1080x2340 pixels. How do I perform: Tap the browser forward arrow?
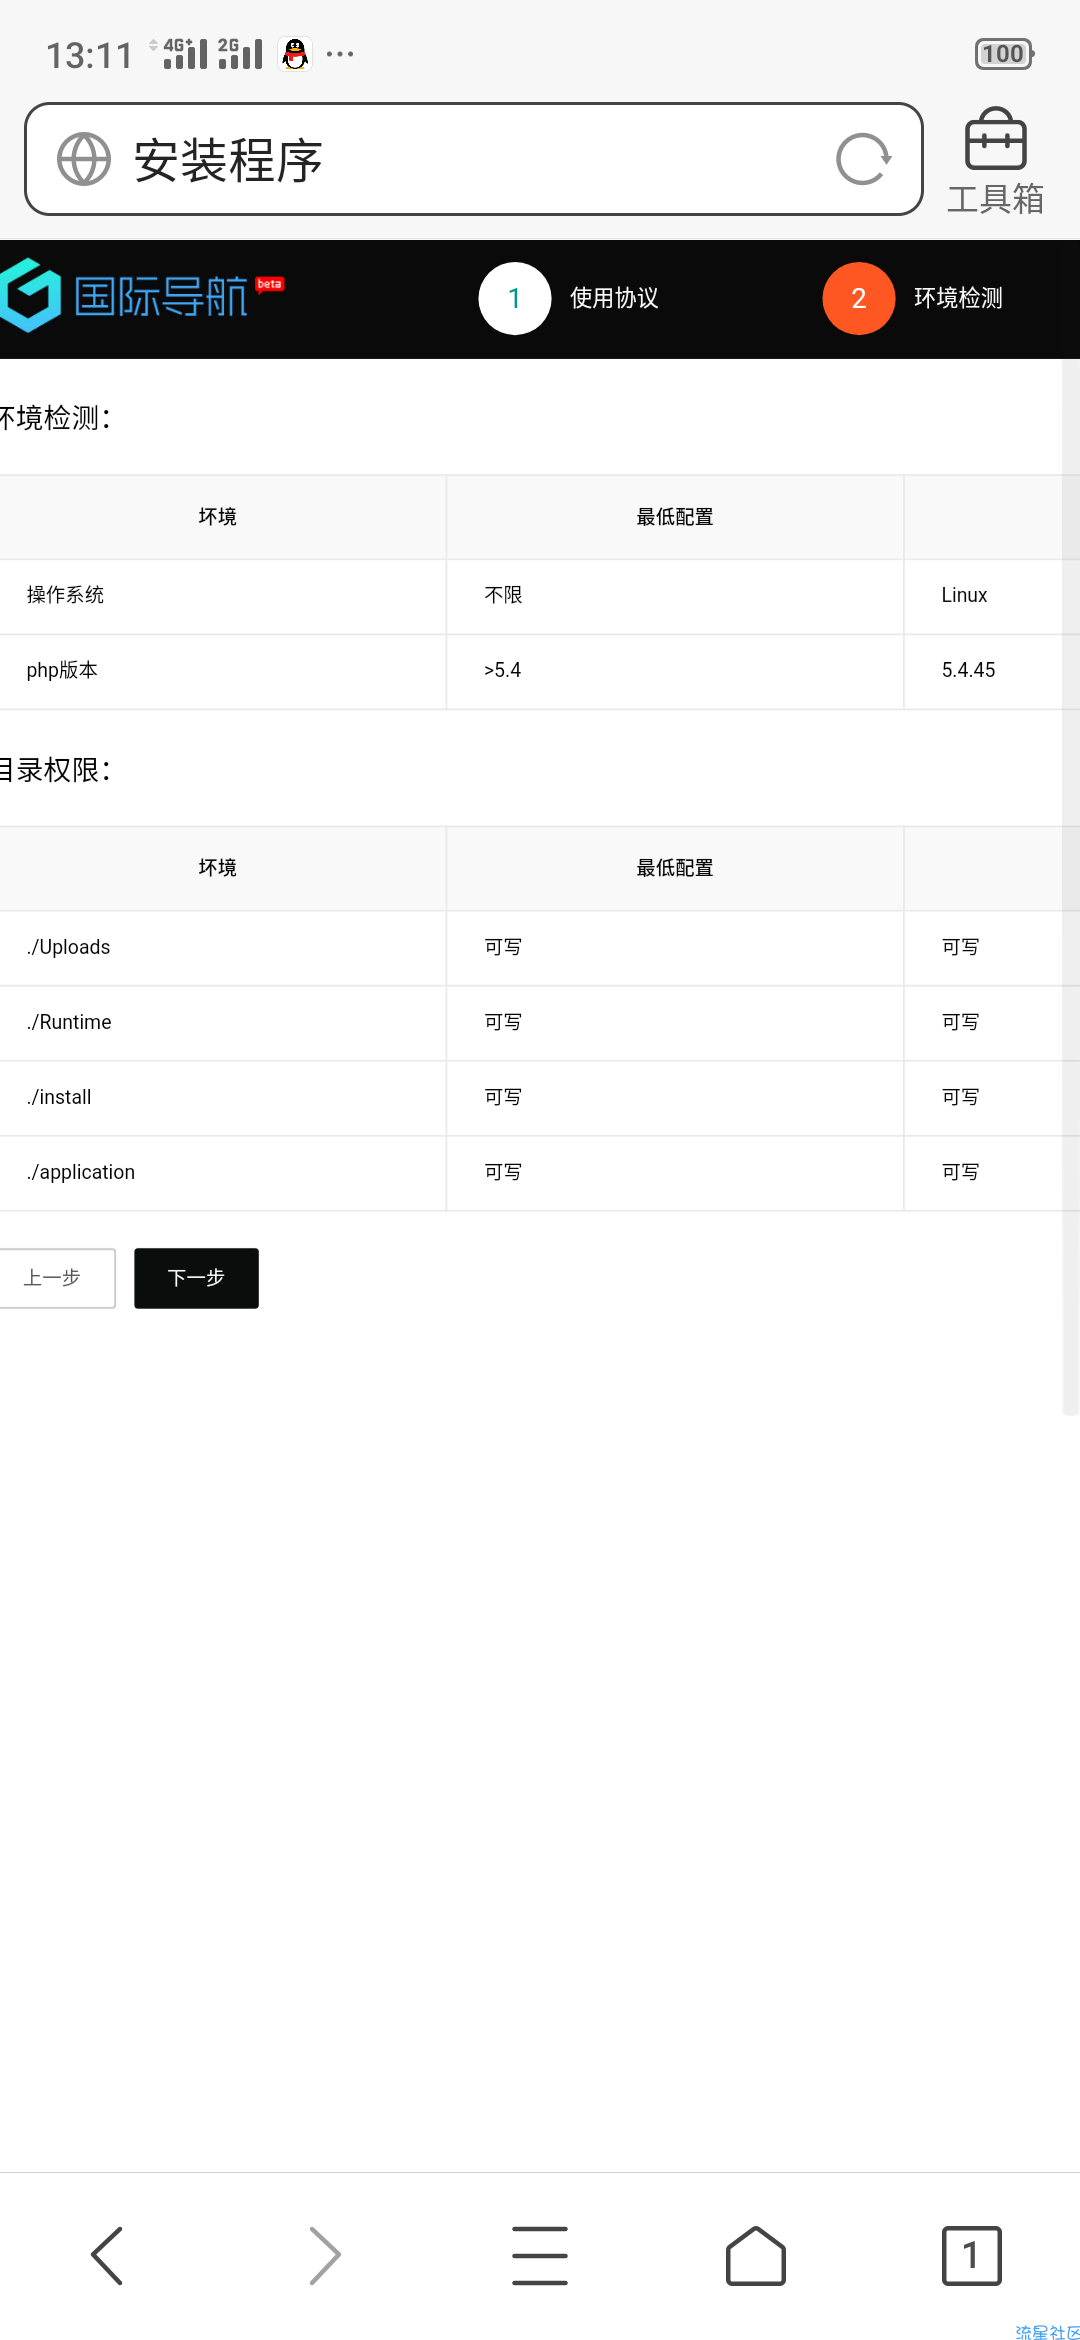coord(324,2255)
